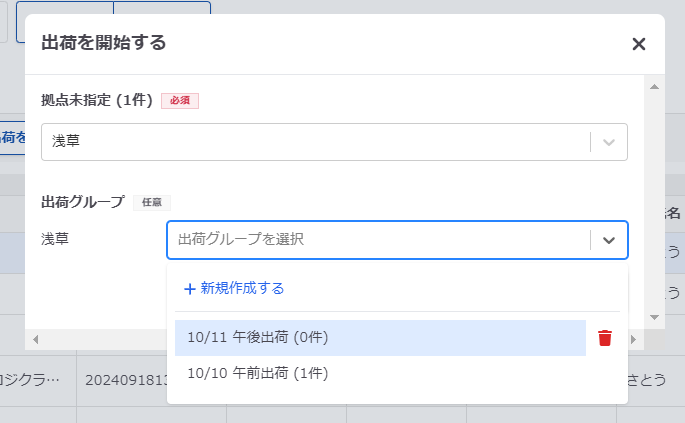
Task: Click the 必須 badge next to 拠点未指定
Action: pos(180,101)
